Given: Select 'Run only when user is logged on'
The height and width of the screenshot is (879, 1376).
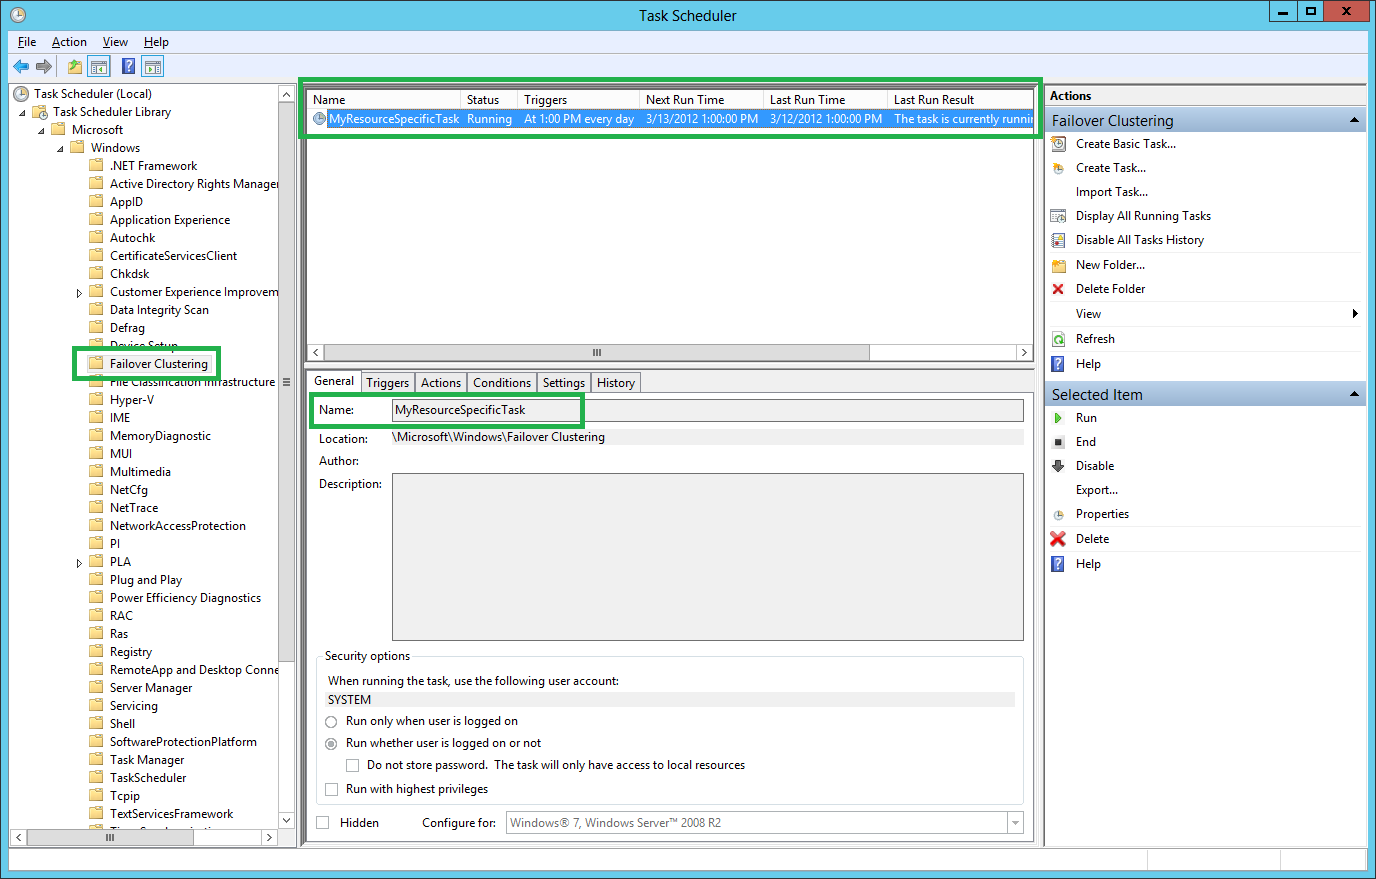Looking at the screenshot, I should click(331, 721).
